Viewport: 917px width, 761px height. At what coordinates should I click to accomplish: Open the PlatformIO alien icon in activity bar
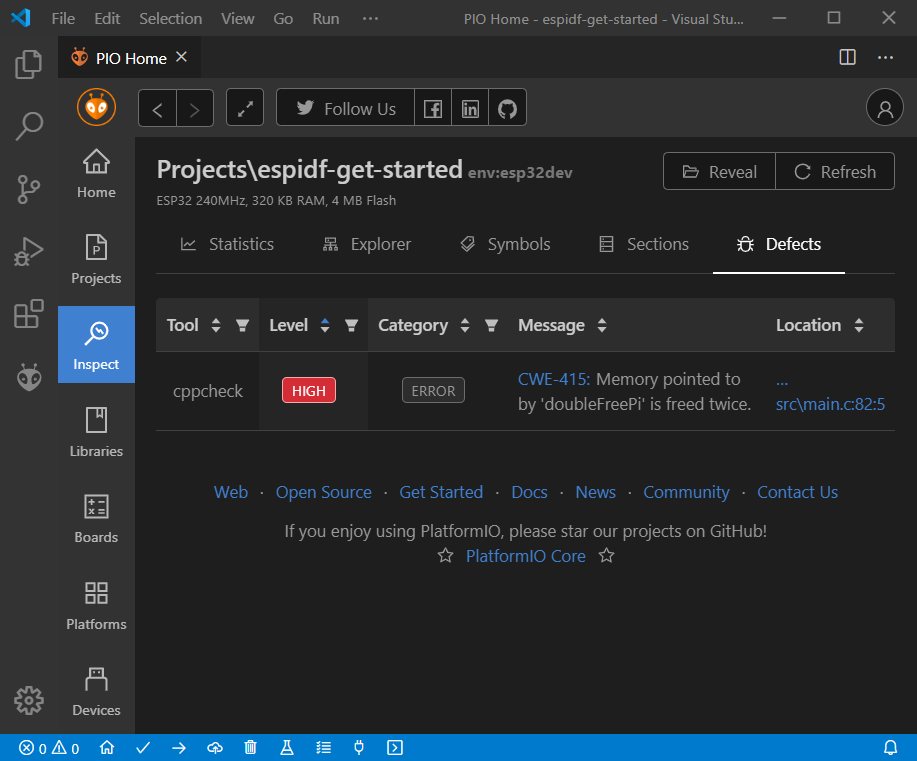28,377
